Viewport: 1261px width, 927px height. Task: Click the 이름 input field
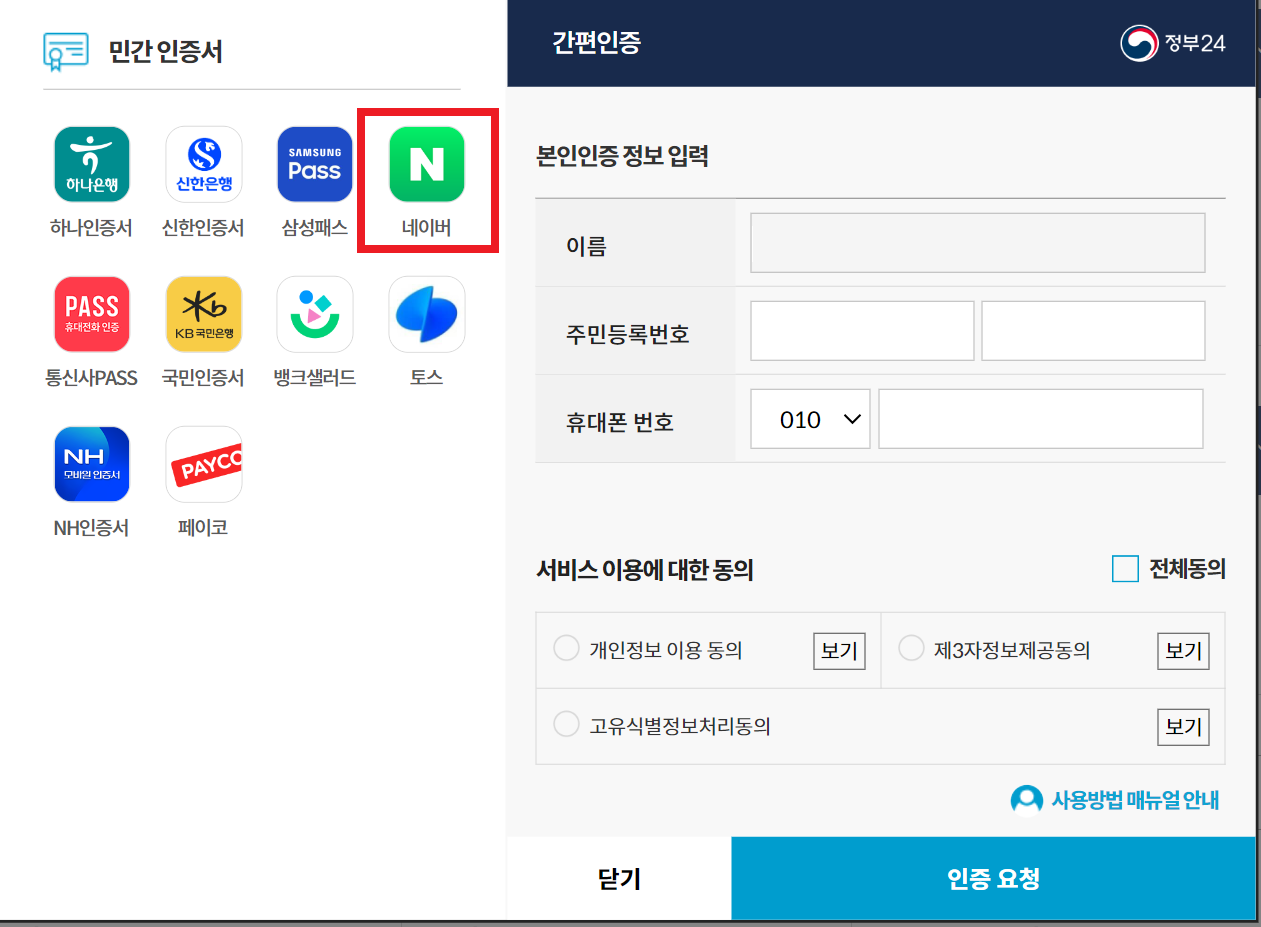pos(977,243)
